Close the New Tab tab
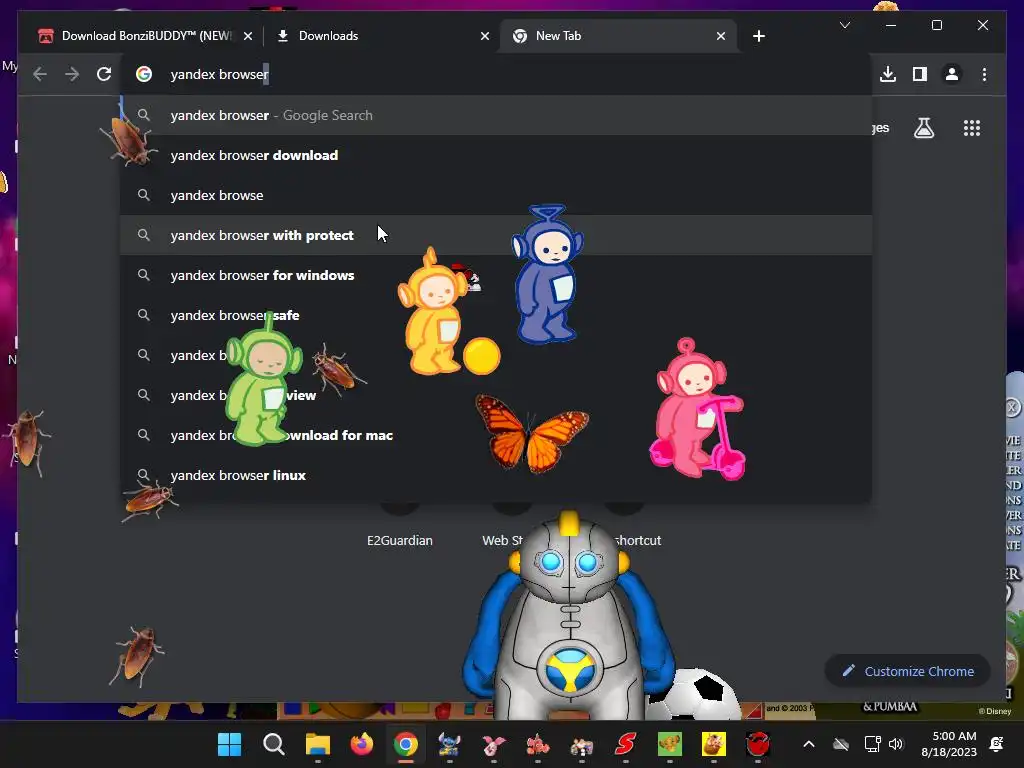This screenshot has height=768, width=1024. (720, 37)
